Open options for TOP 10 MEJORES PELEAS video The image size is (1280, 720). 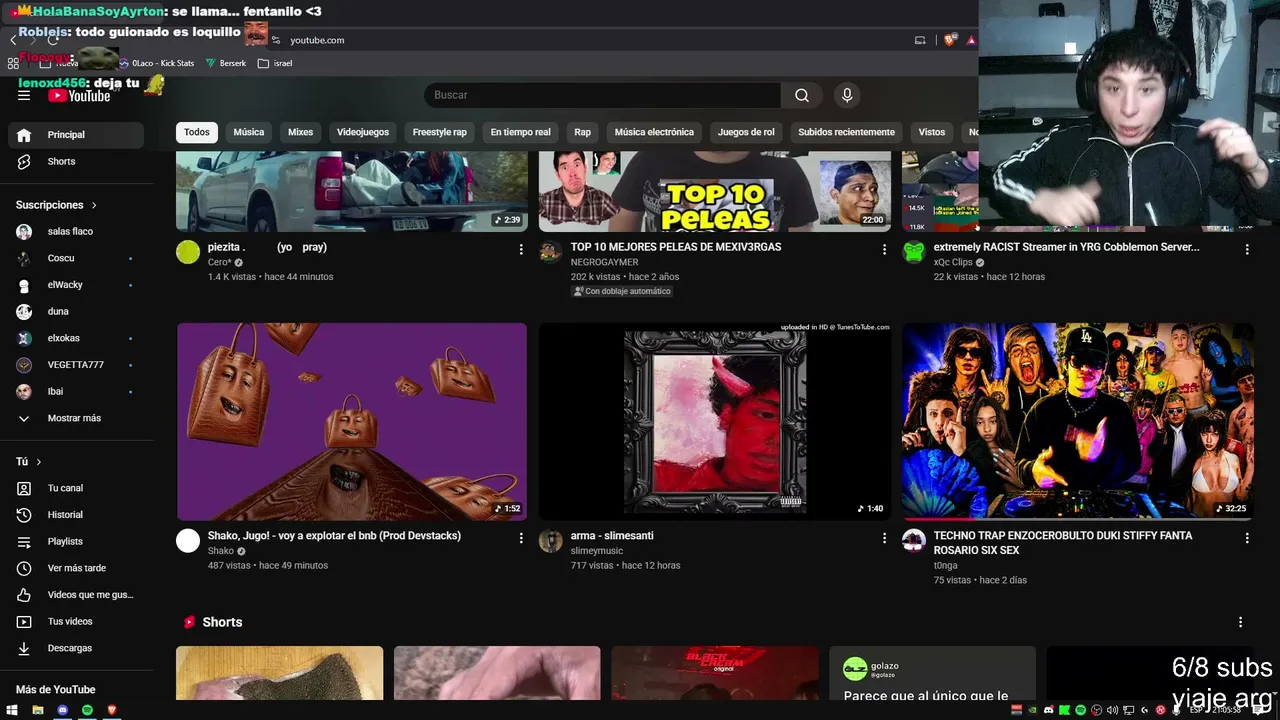click(x=884, y=249)
